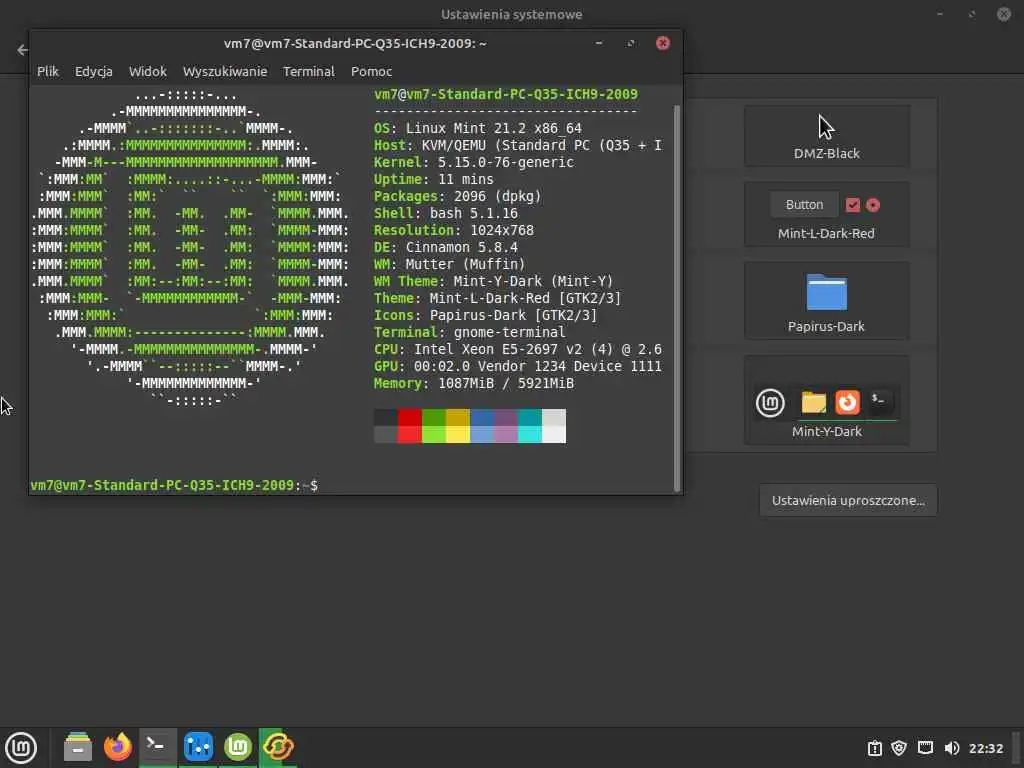Open the Linux Mint start menu
Image resolution: width=1024 pixels, height=768 pixels.
(x=21, y=747)
